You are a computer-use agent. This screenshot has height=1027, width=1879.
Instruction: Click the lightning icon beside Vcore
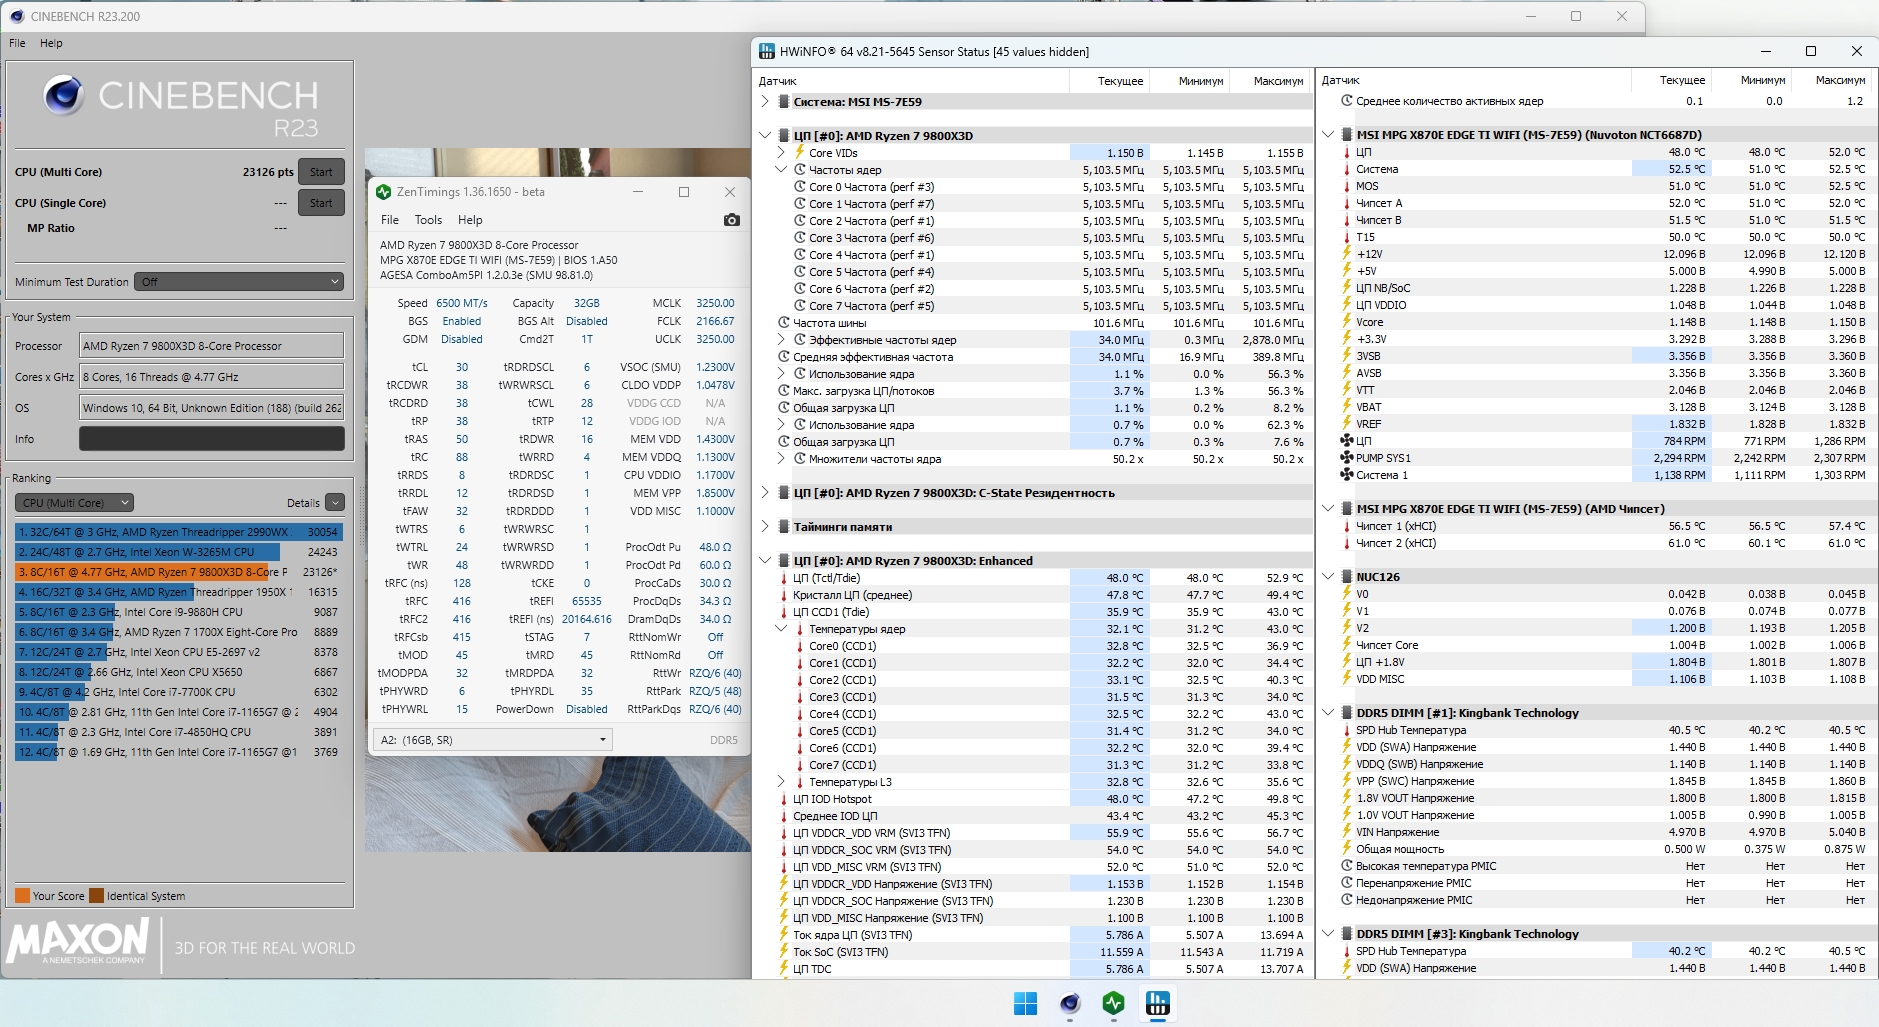[x=1347, y=322]
